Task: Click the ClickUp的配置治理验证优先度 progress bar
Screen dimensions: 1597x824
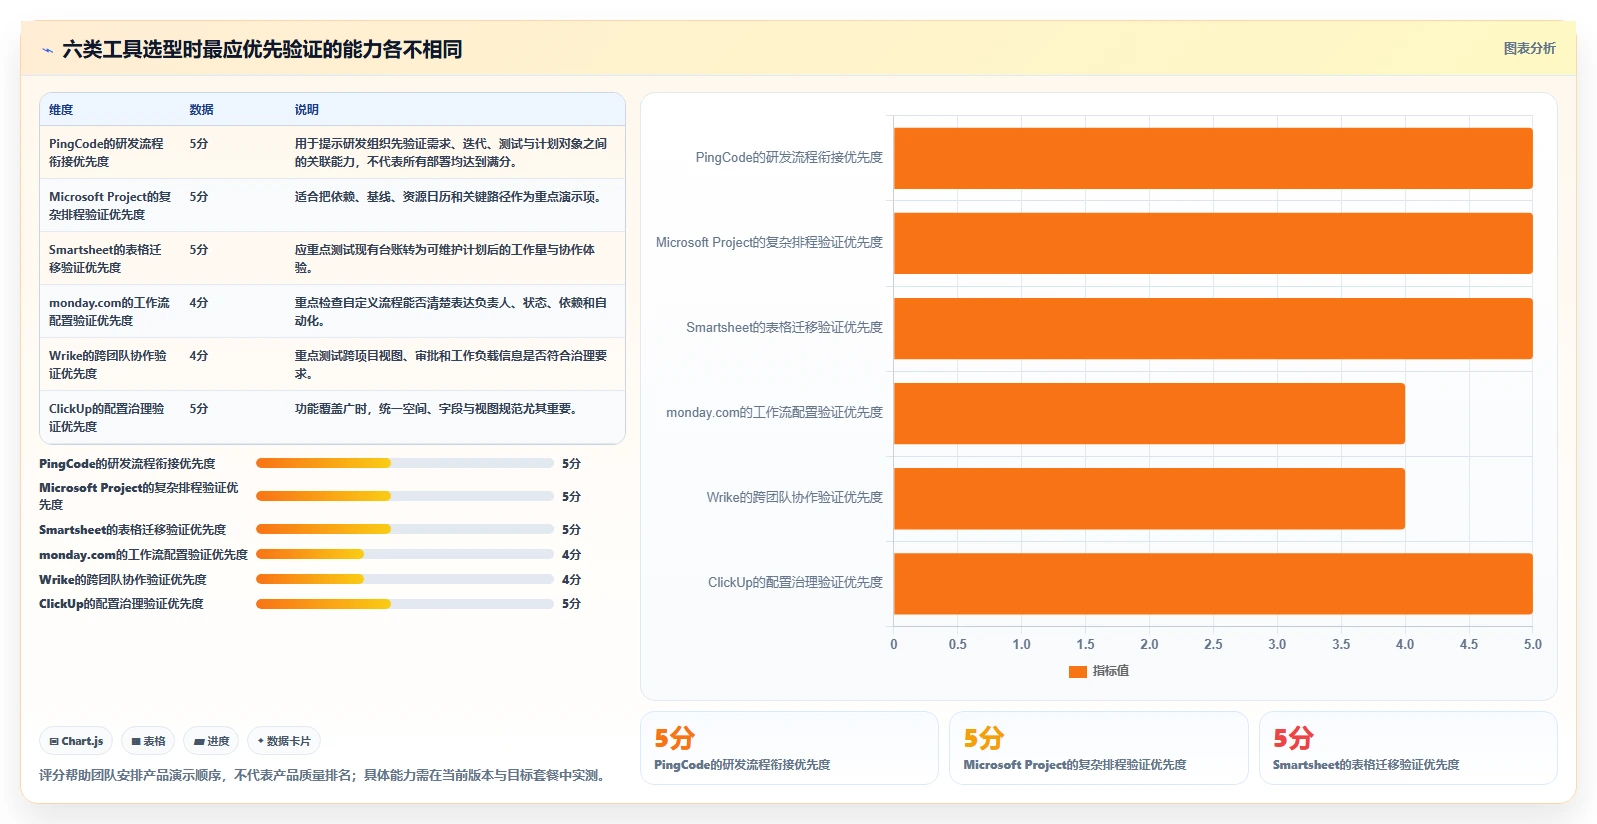Action: pyautogui.click(x=405, y=604)
